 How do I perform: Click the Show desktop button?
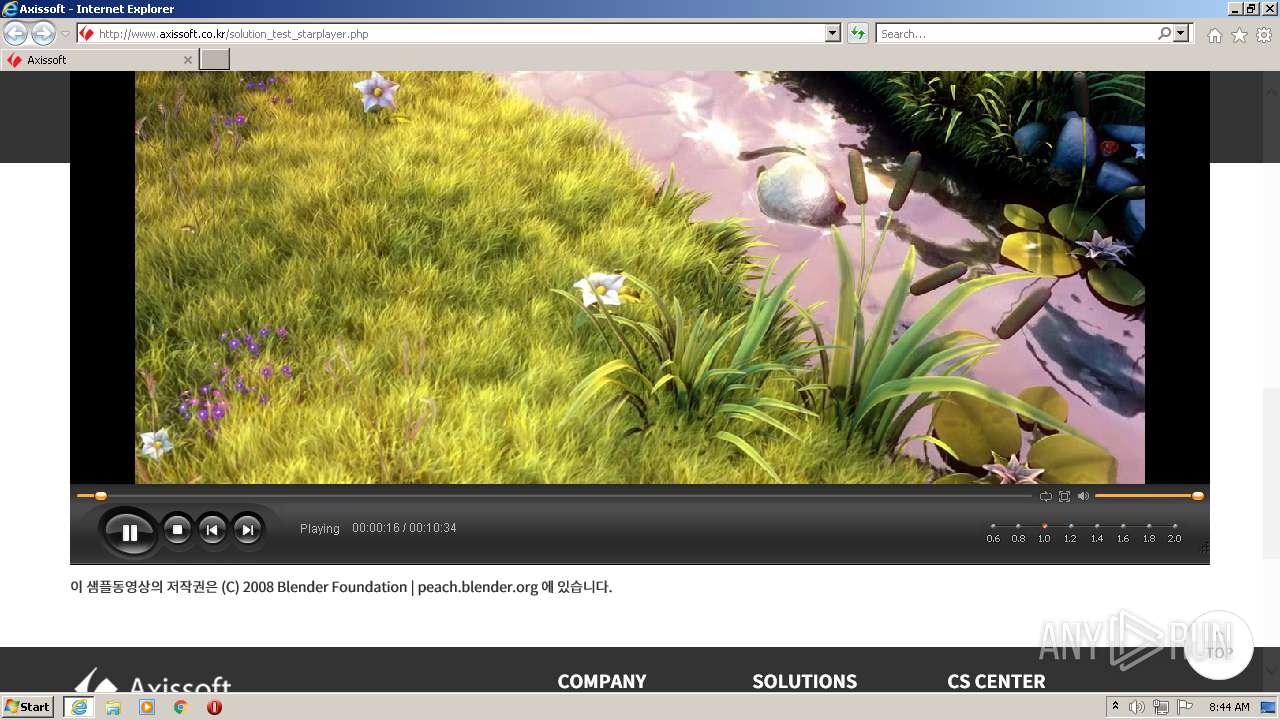[x=1268, y=707]
